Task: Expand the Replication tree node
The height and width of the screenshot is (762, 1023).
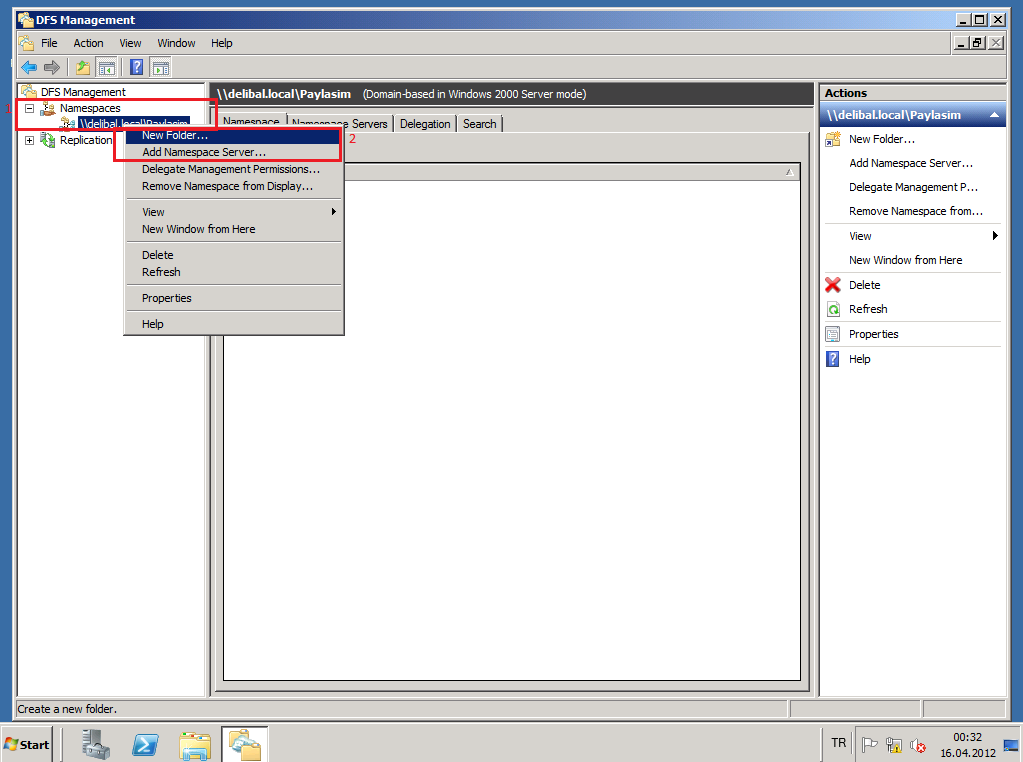Action: (29, 140)
